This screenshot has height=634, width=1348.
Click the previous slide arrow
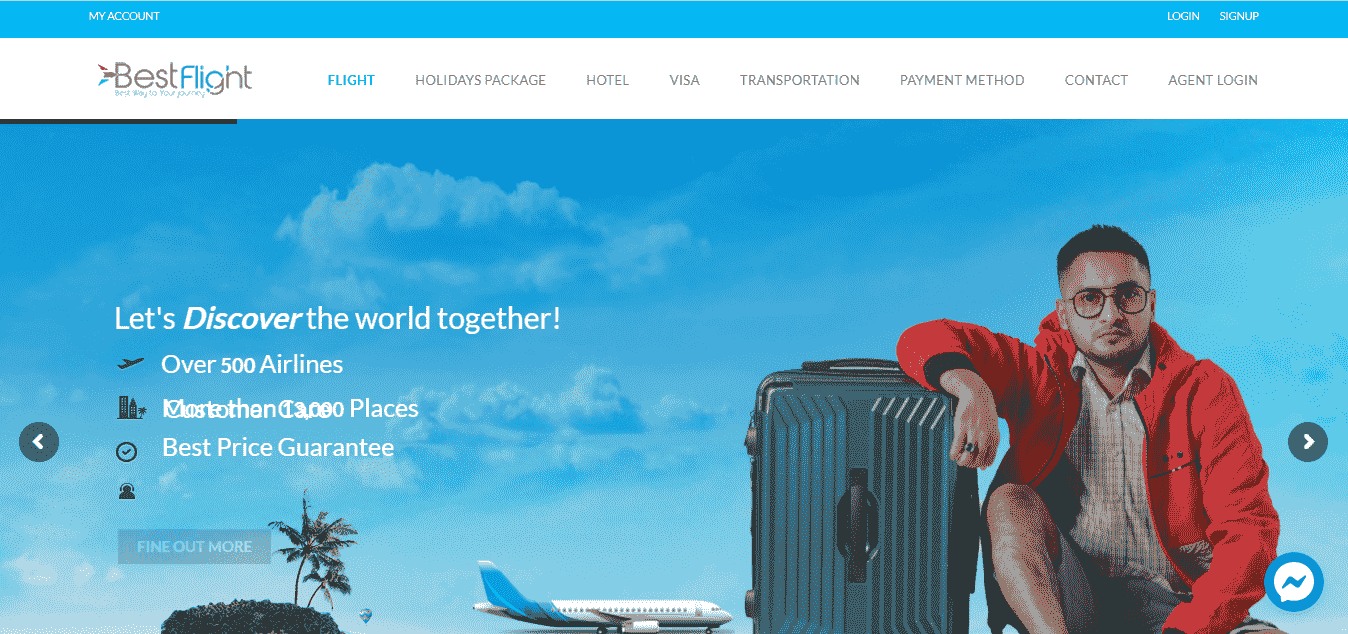(39, 442)
